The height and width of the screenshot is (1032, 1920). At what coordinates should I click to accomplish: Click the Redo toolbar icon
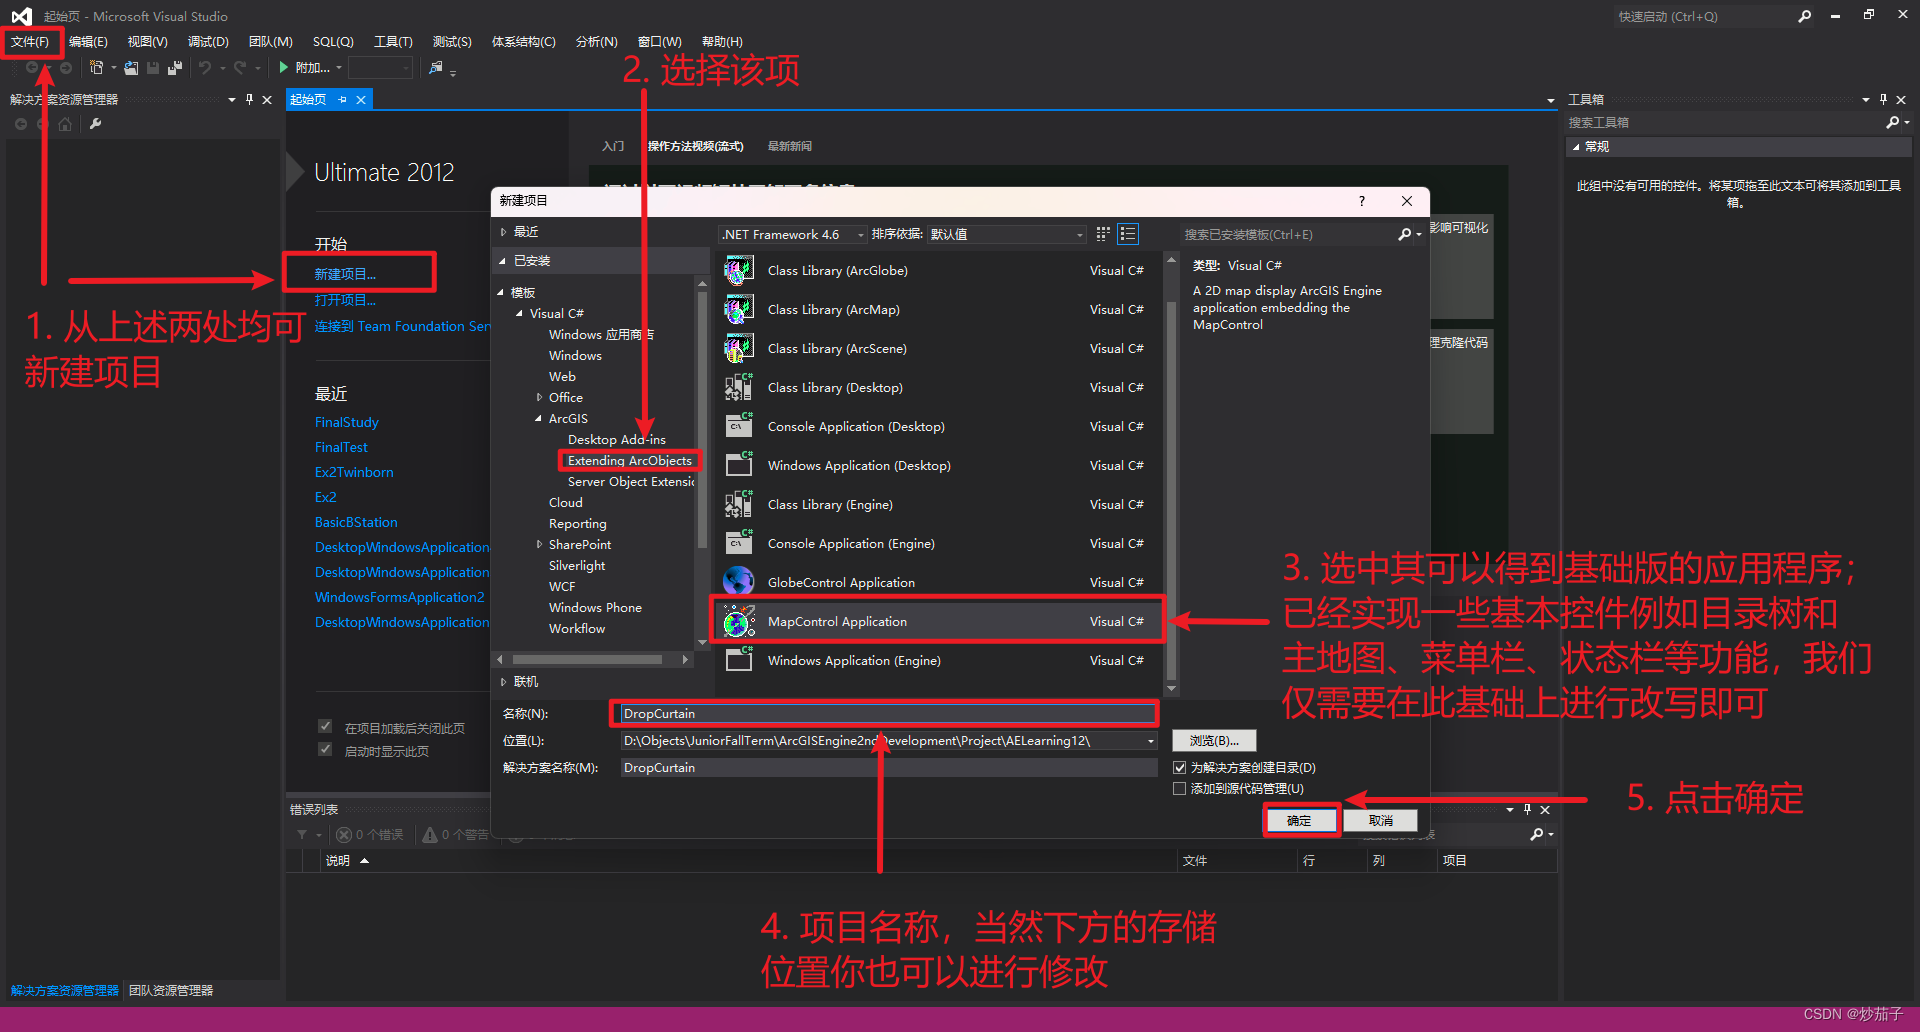click(240, 68)
